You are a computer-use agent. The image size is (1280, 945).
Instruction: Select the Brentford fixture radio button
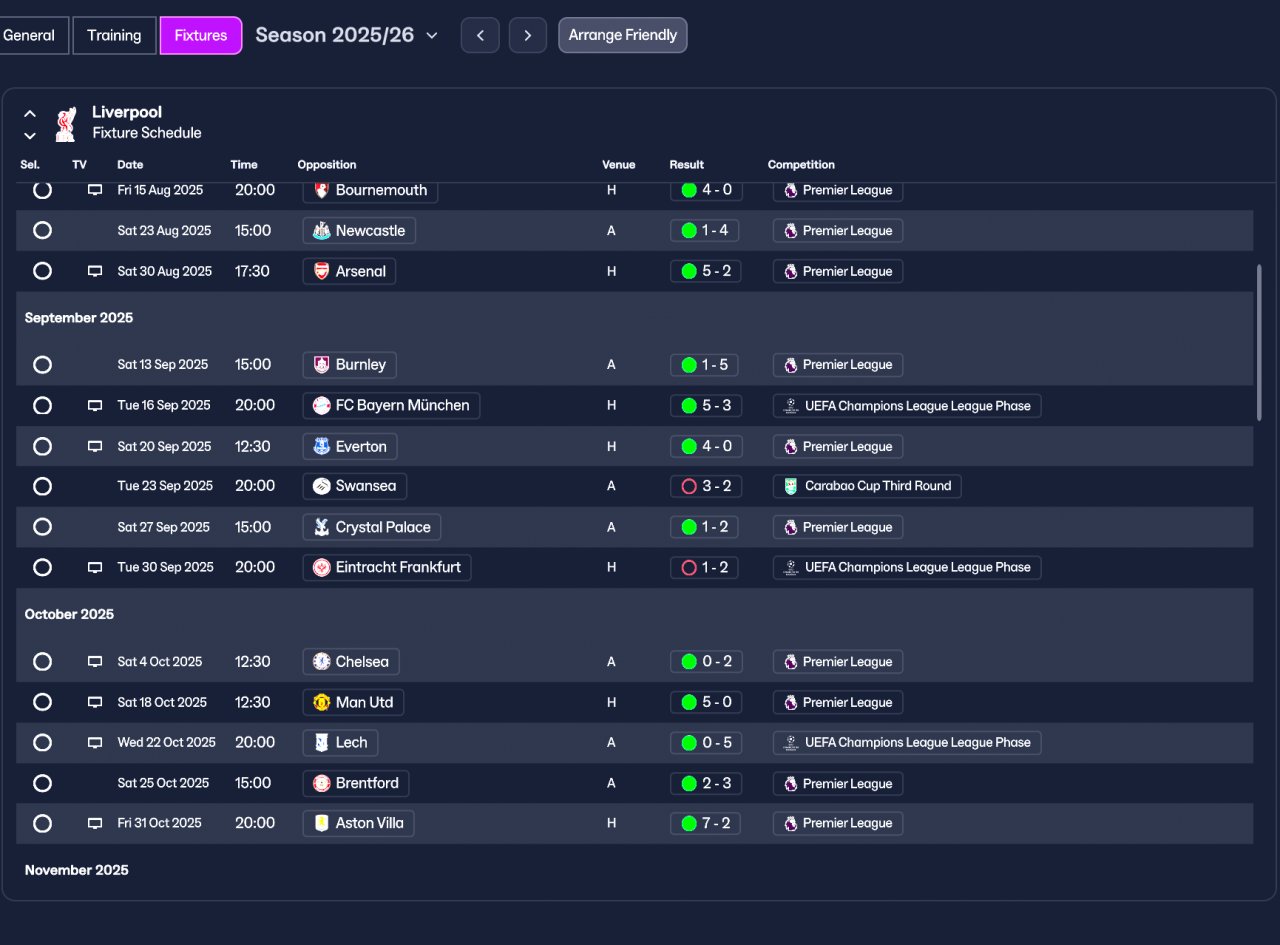coord(42,783)
